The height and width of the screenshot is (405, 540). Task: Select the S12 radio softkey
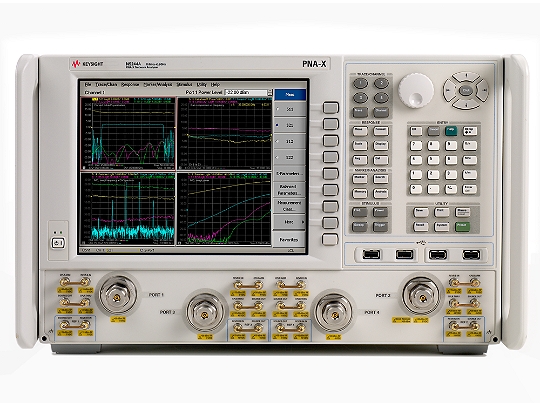tap(290, 142)
